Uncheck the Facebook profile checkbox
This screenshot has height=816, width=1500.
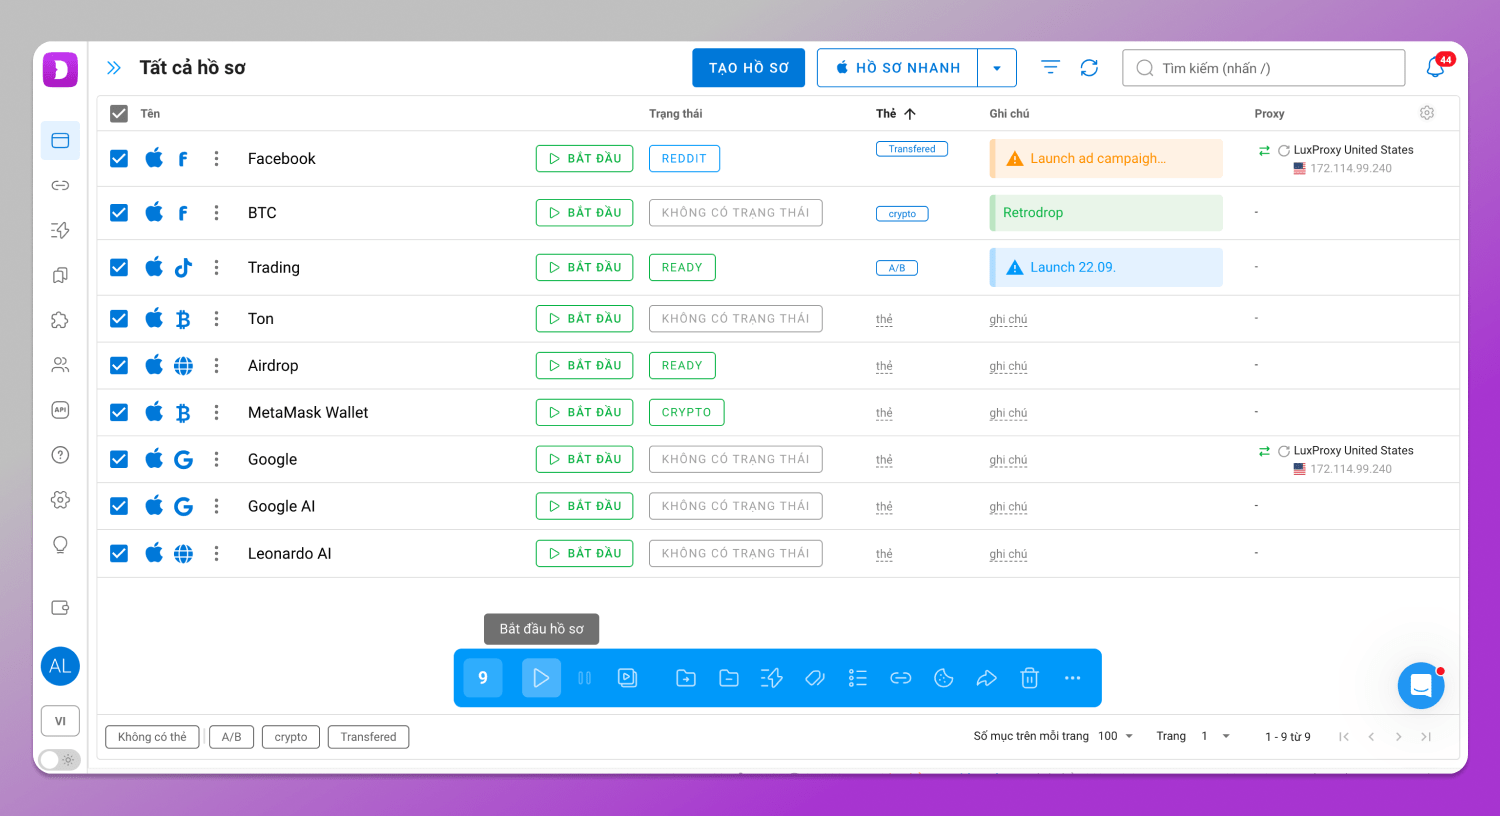coord(119,158)
